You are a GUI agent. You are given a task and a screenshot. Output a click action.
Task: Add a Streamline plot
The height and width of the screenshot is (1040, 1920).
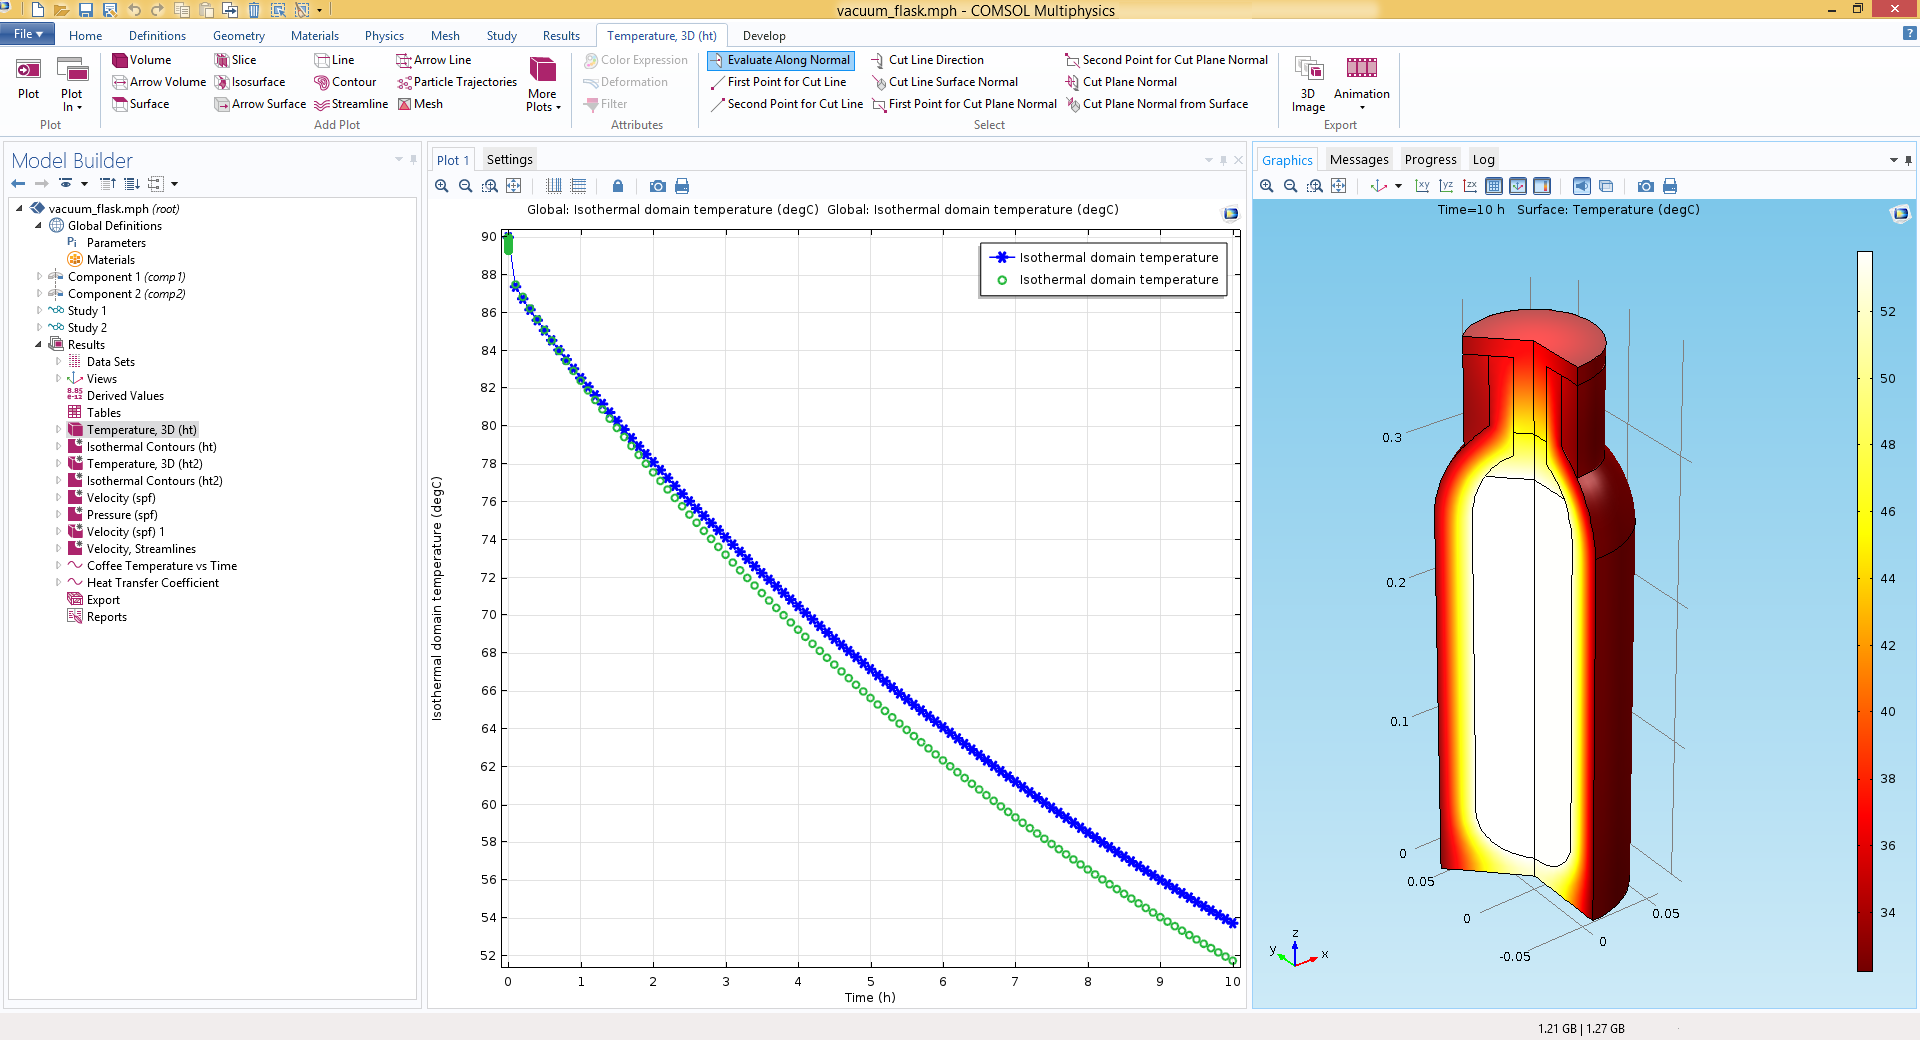click(x=351, y=104)
